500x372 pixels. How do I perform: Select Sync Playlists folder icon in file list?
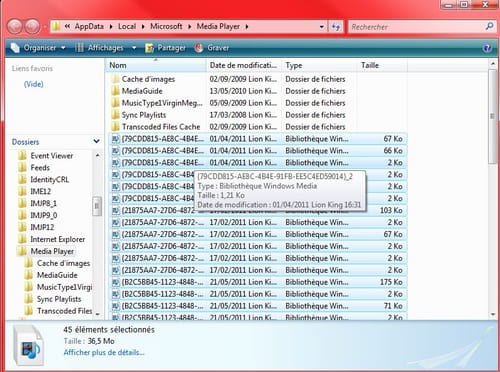115,115
